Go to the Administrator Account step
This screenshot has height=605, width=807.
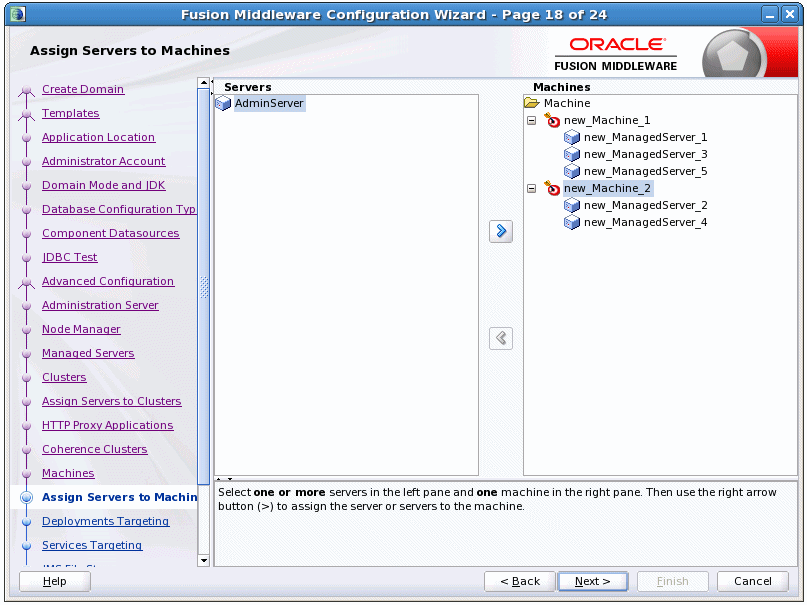click(103, 161)
